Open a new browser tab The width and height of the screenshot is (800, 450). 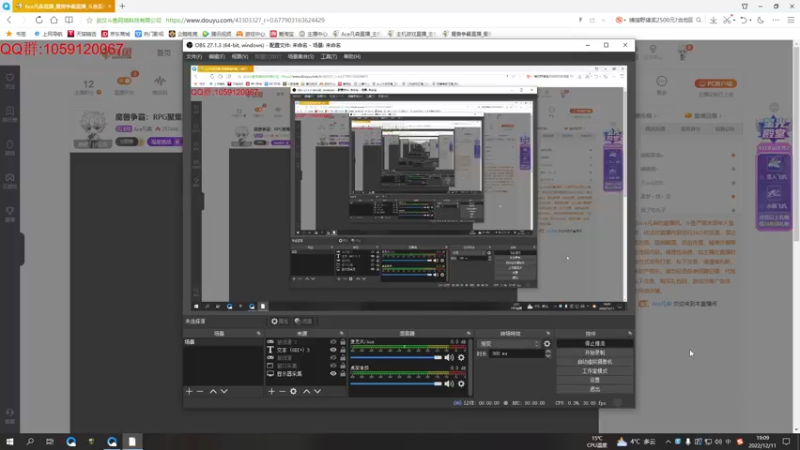[x=122, y=6]
